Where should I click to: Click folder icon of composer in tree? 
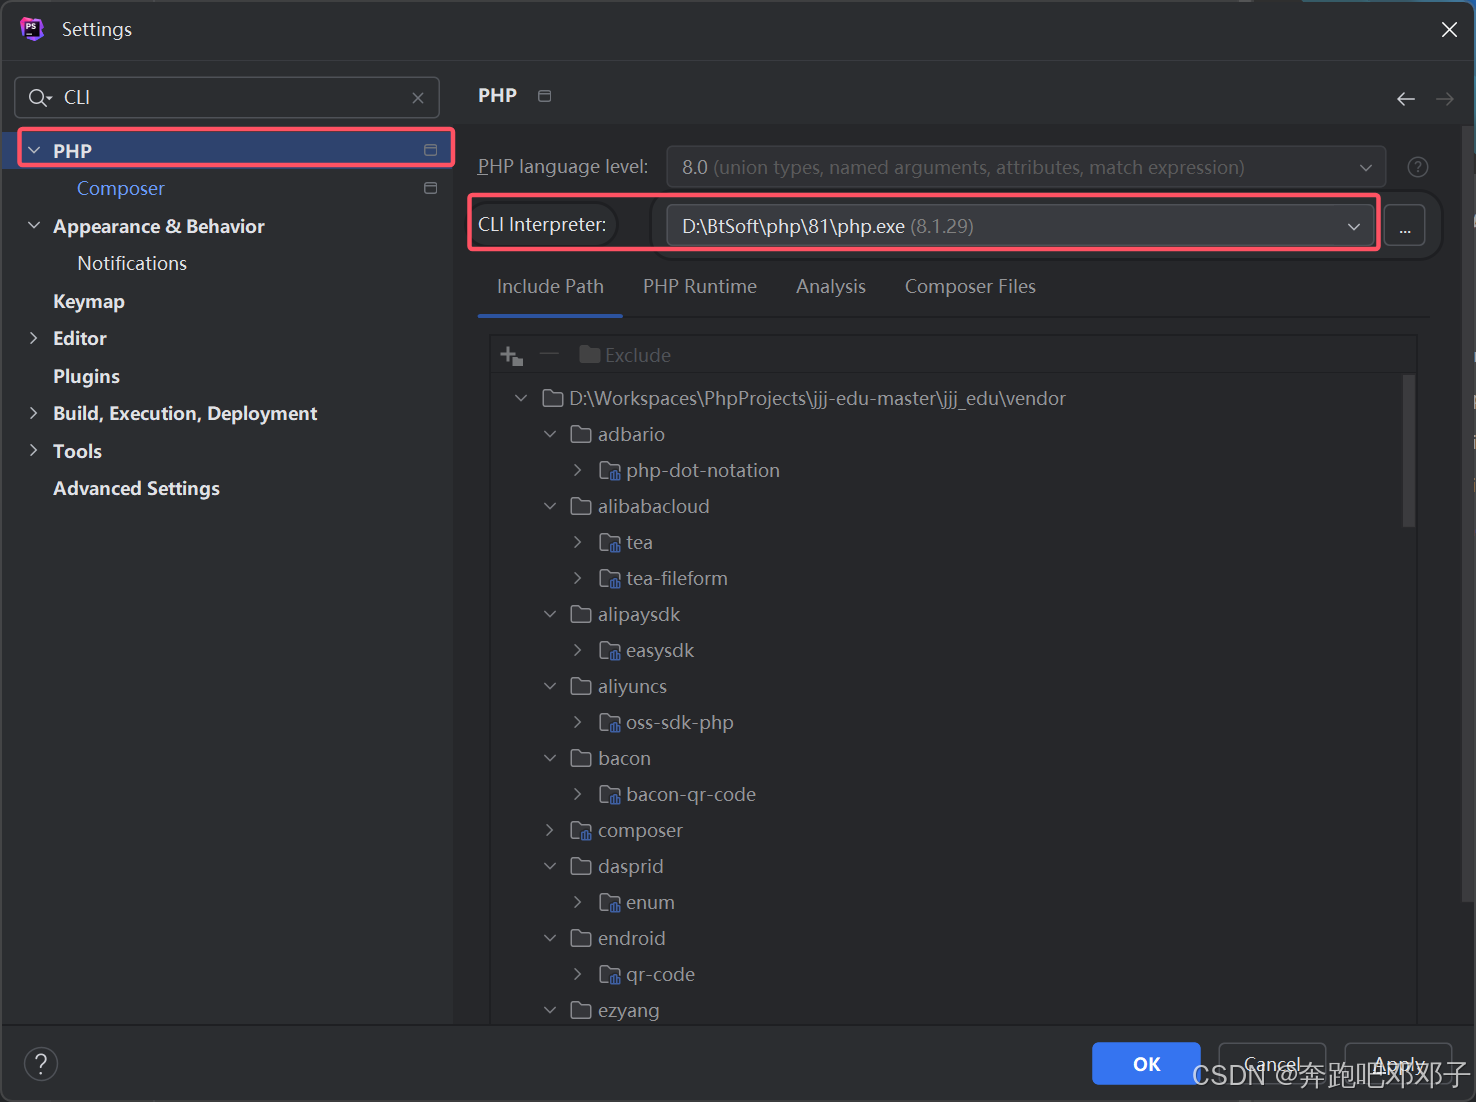click(x=581, y=830)
